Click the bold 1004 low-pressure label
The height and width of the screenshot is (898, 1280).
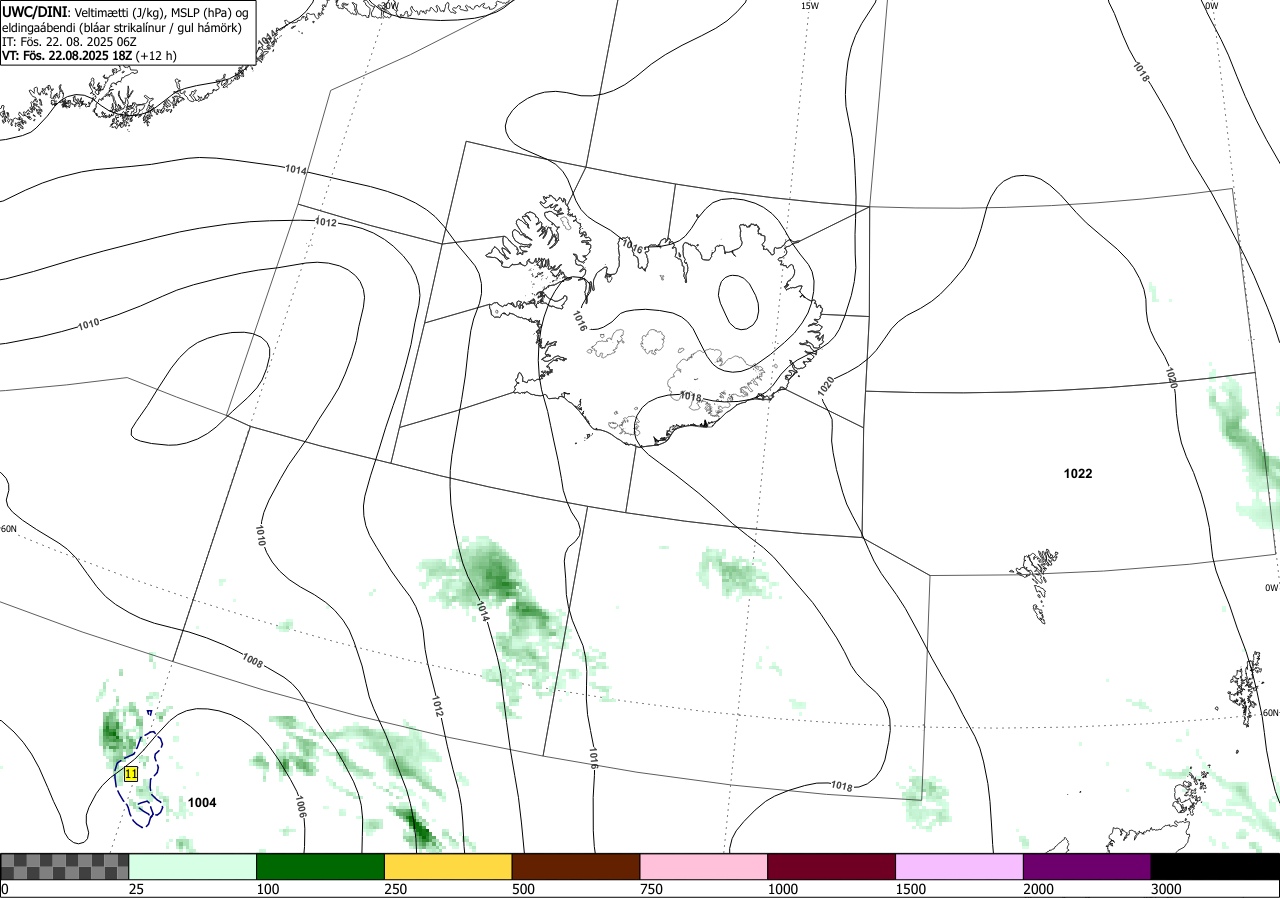[202, 802]
